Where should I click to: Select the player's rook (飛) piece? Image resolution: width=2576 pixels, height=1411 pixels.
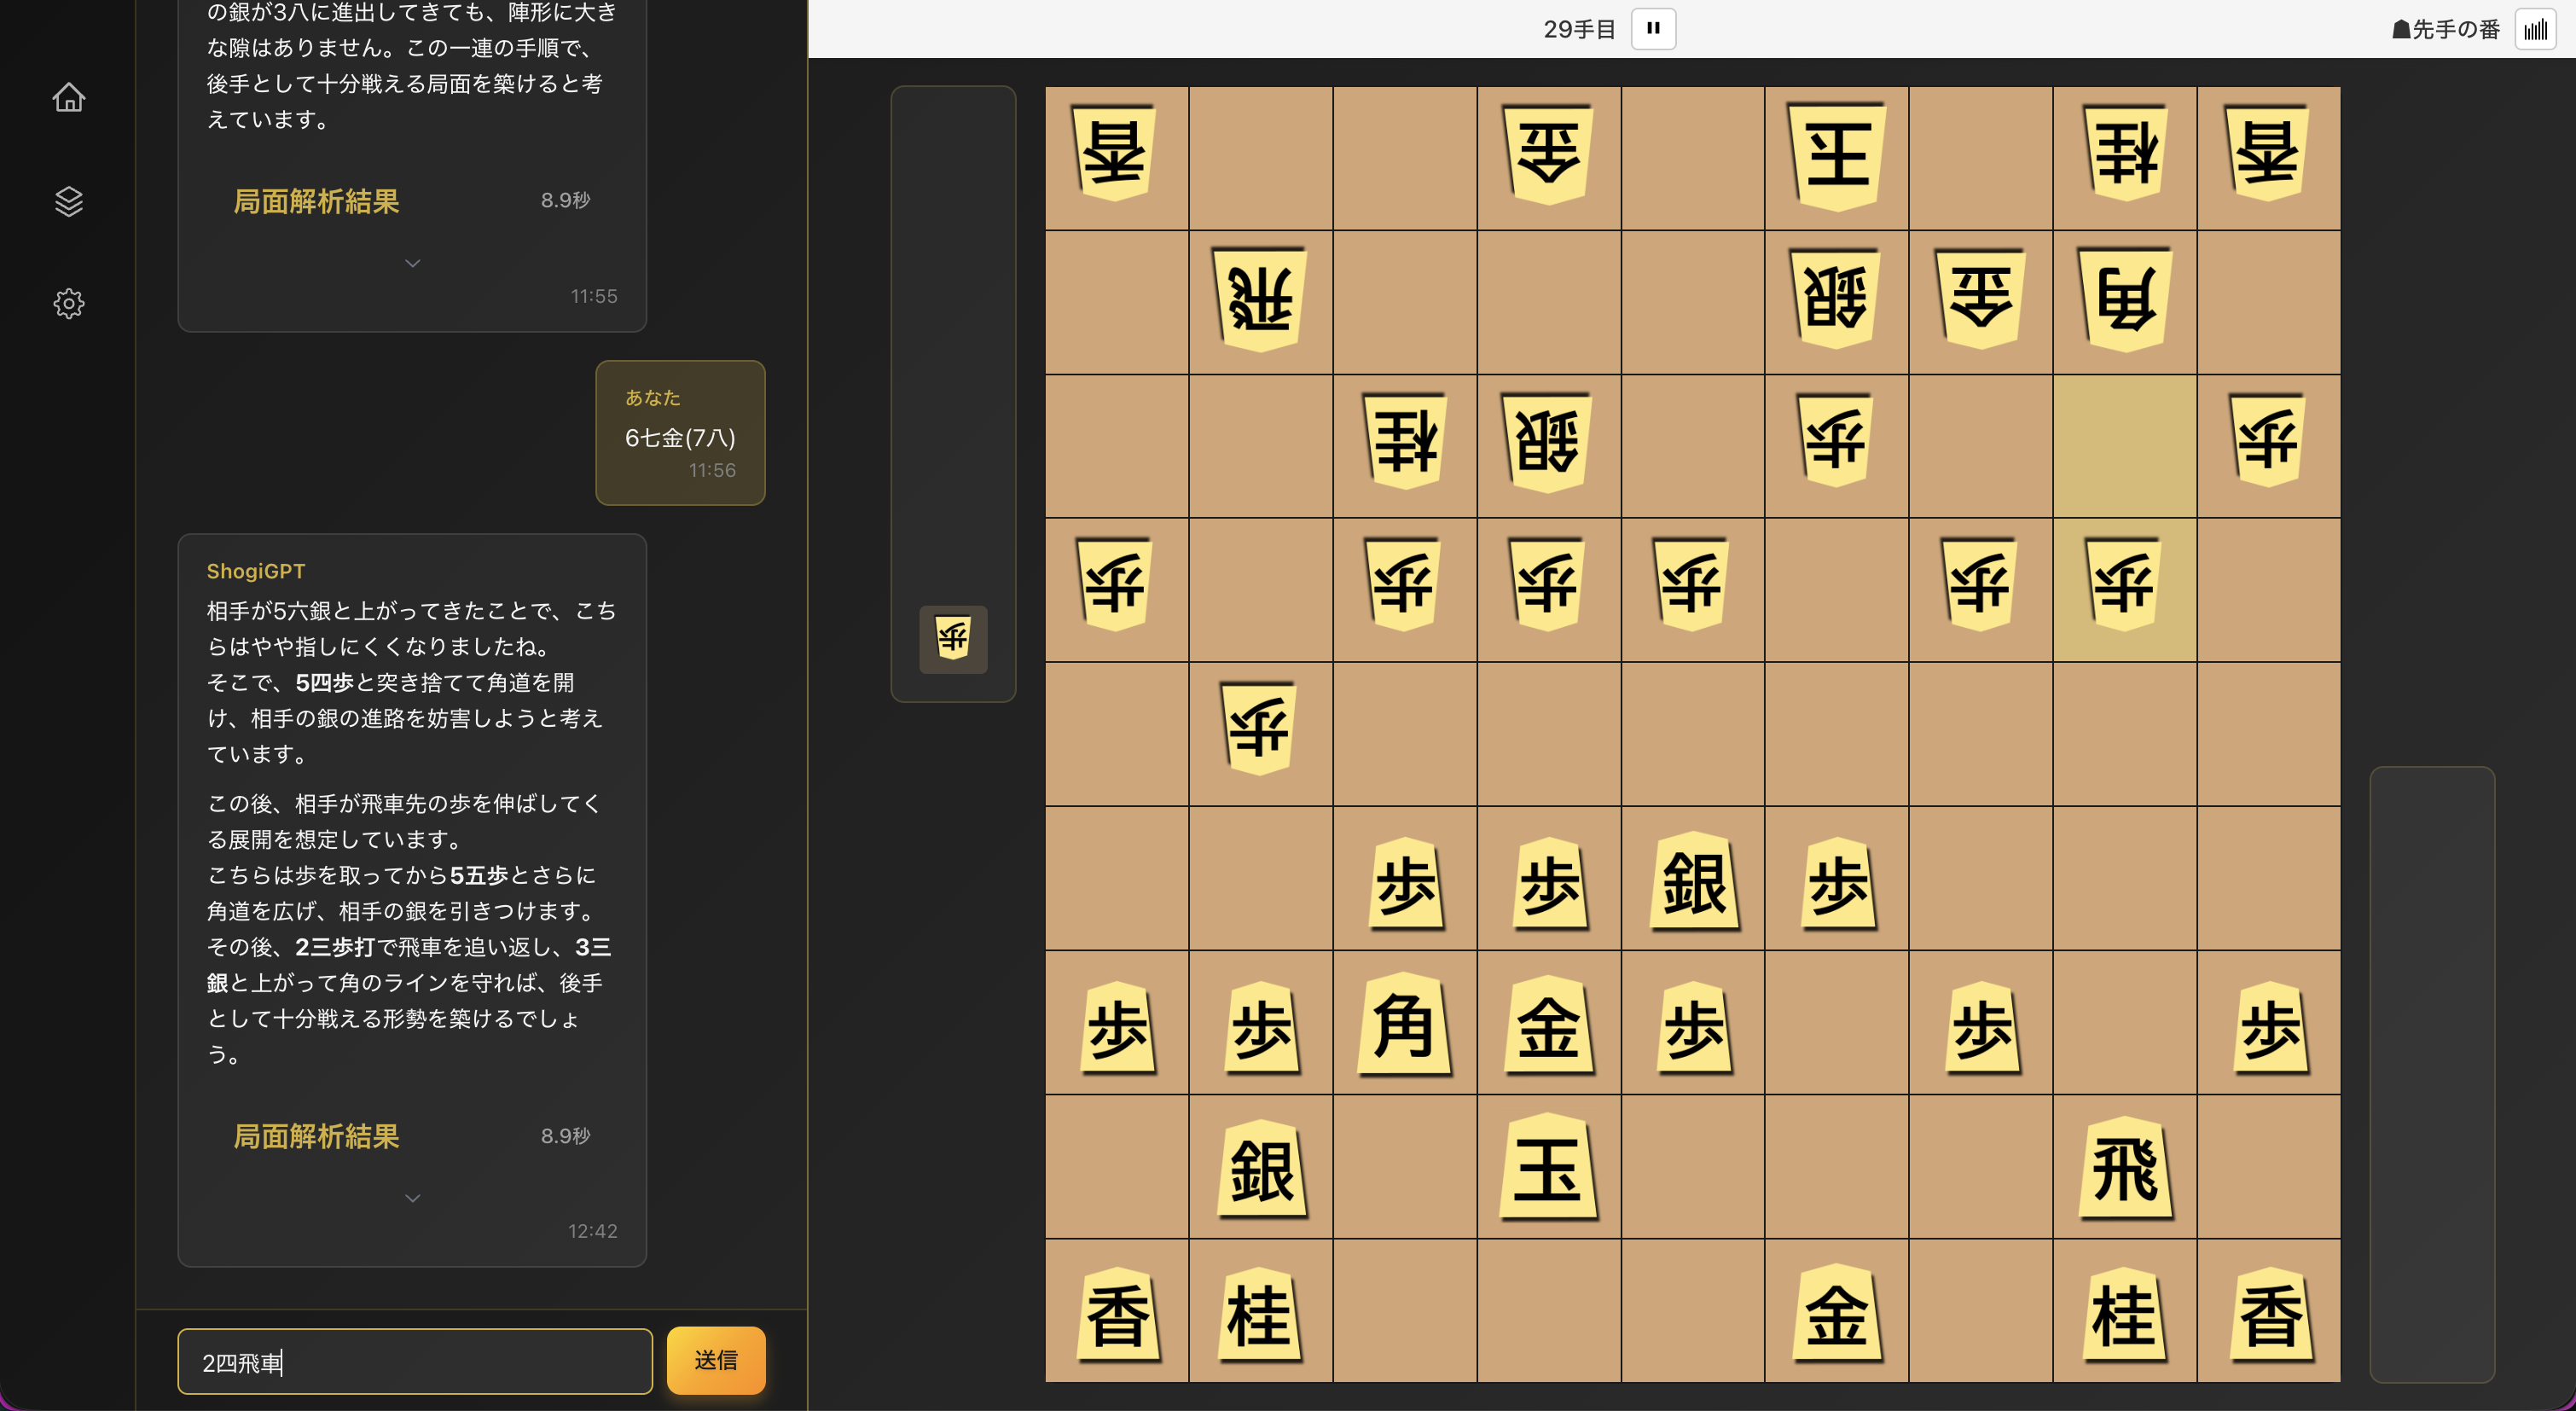[x=2124, y=1167]
